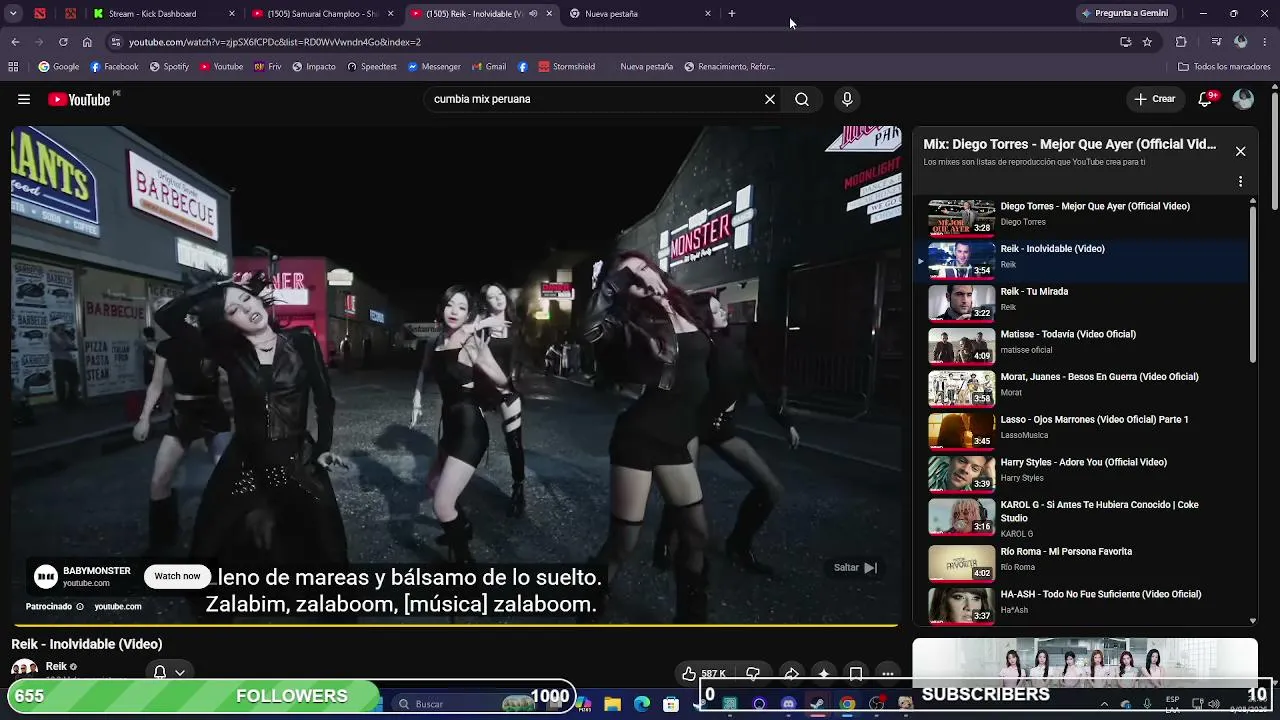
Task: Open a new browser tab
Action: coord(732,14)
